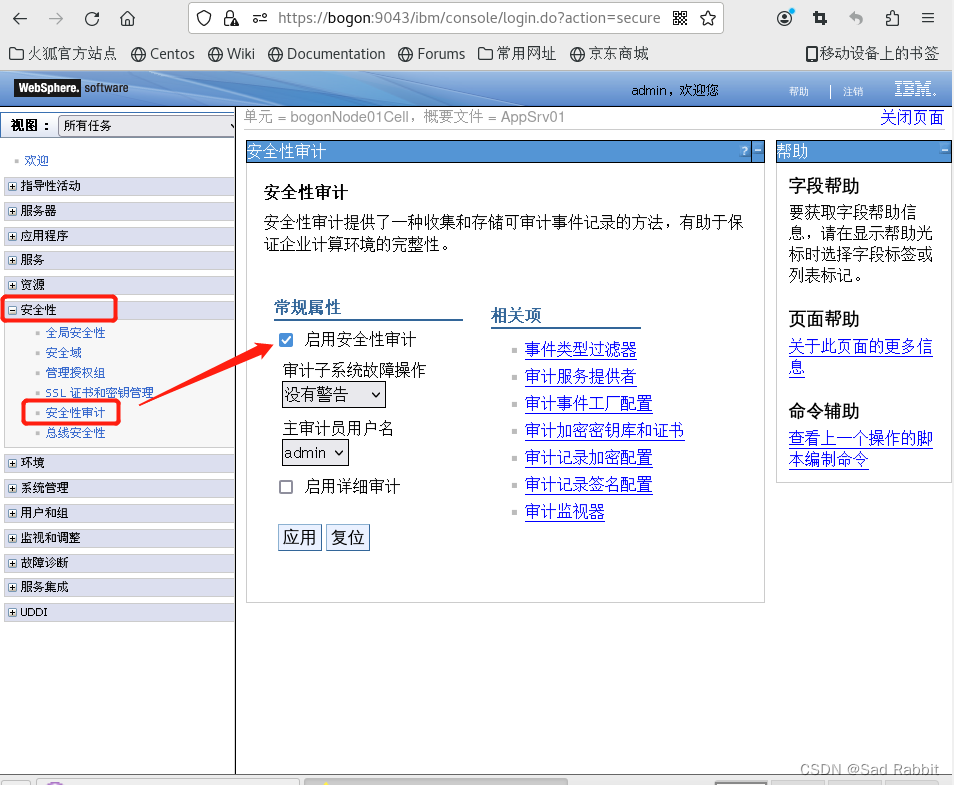Click the back navigation arrow

[x=21, y=17]
